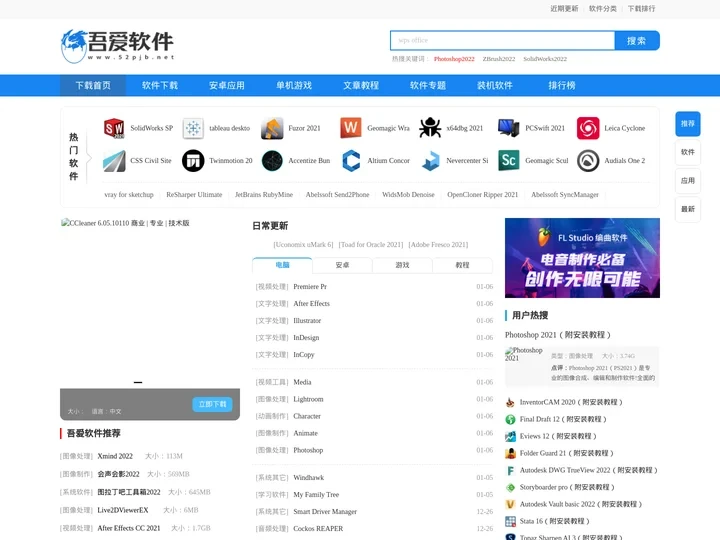This screenshot has width=720, height=540.
Task: Open the FL Studio banner ad
Action: [582, 258]
